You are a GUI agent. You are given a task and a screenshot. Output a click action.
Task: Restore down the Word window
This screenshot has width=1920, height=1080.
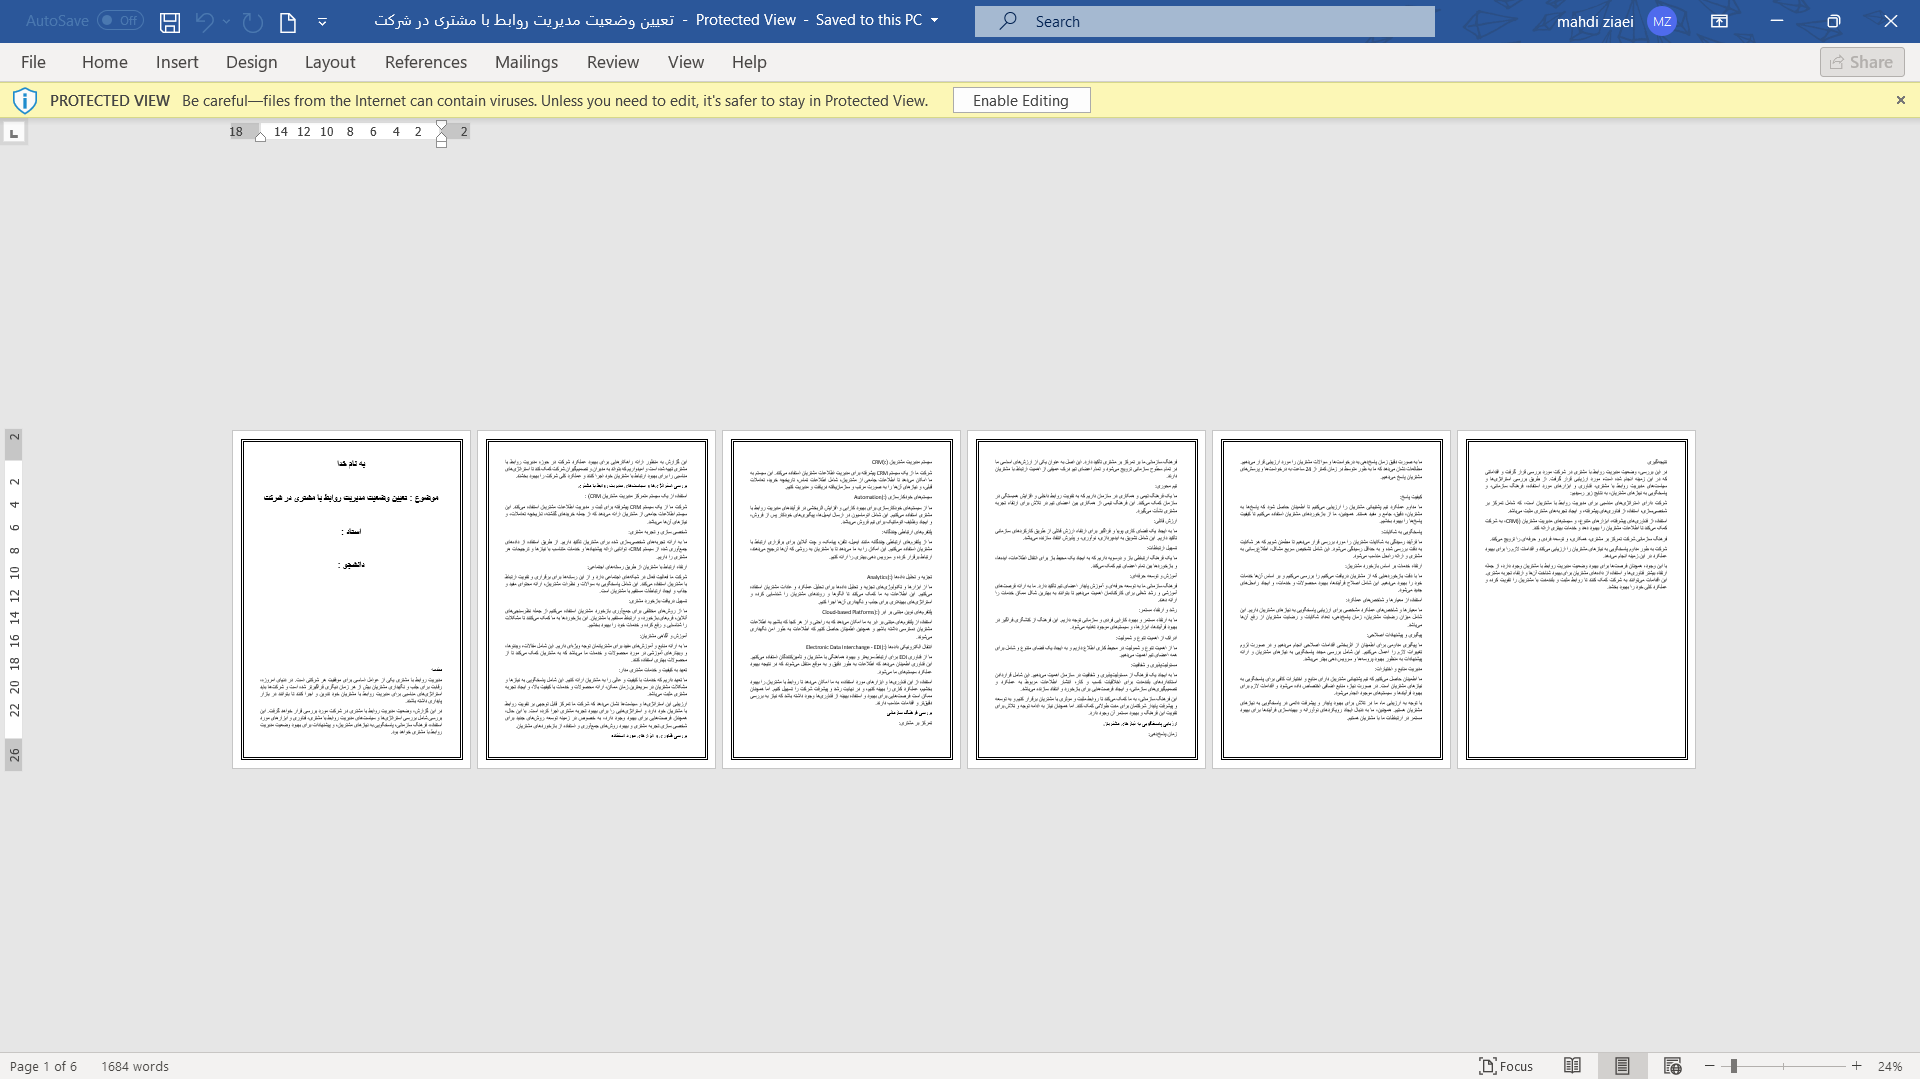pyautogui.click(x=1834, y=21)
